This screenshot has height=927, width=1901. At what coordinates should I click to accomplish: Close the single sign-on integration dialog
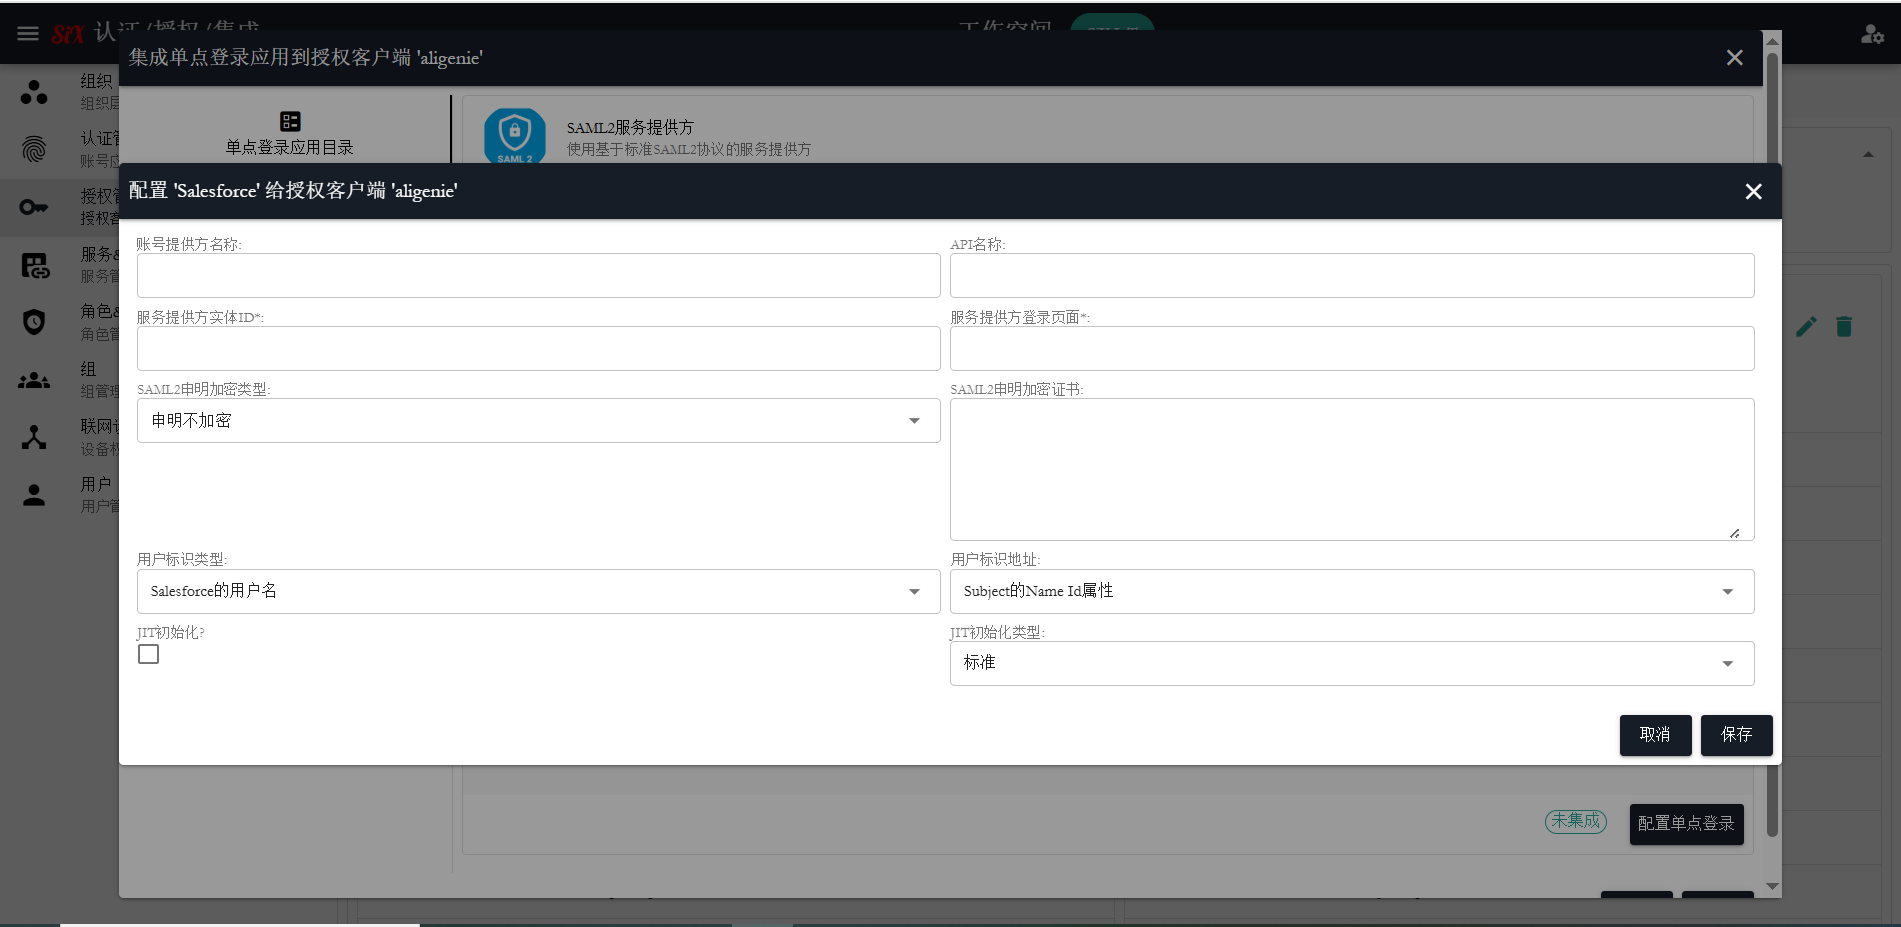[x=1734, y=58]
